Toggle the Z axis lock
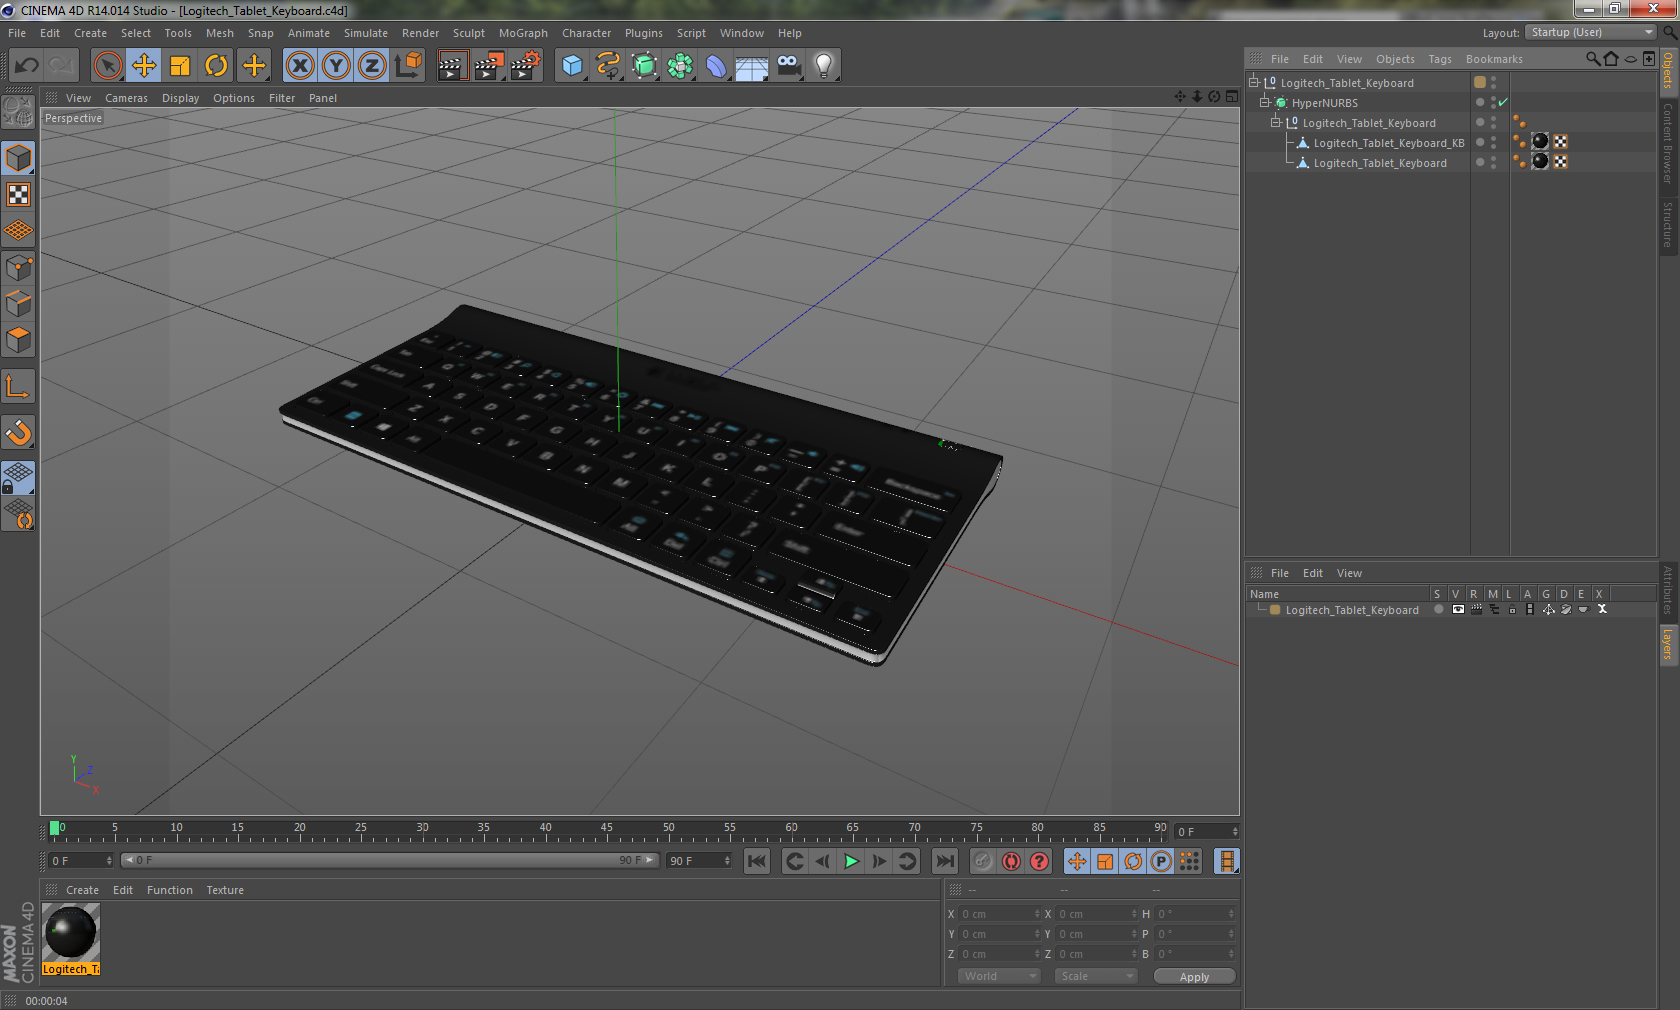 point(372,66)
